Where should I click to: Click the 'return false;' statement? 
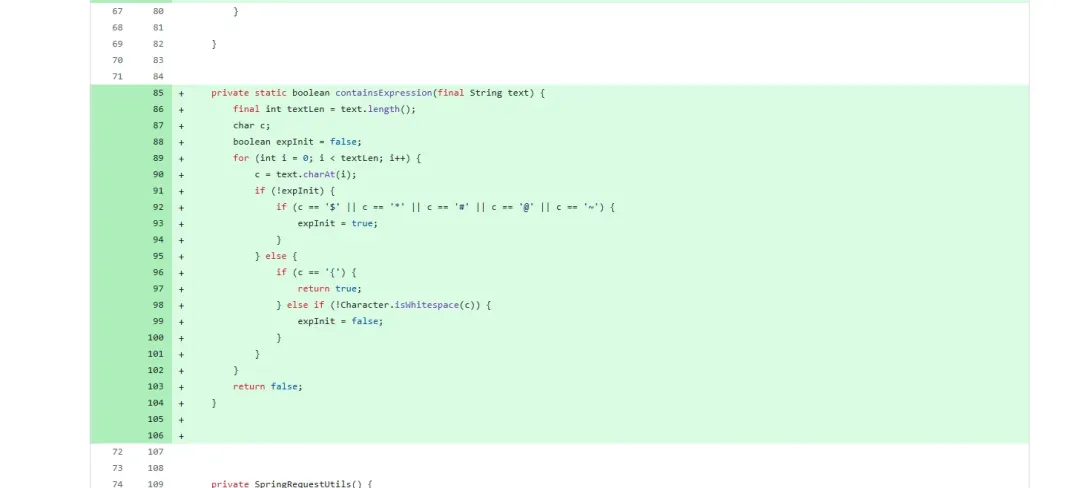(267, 386)
